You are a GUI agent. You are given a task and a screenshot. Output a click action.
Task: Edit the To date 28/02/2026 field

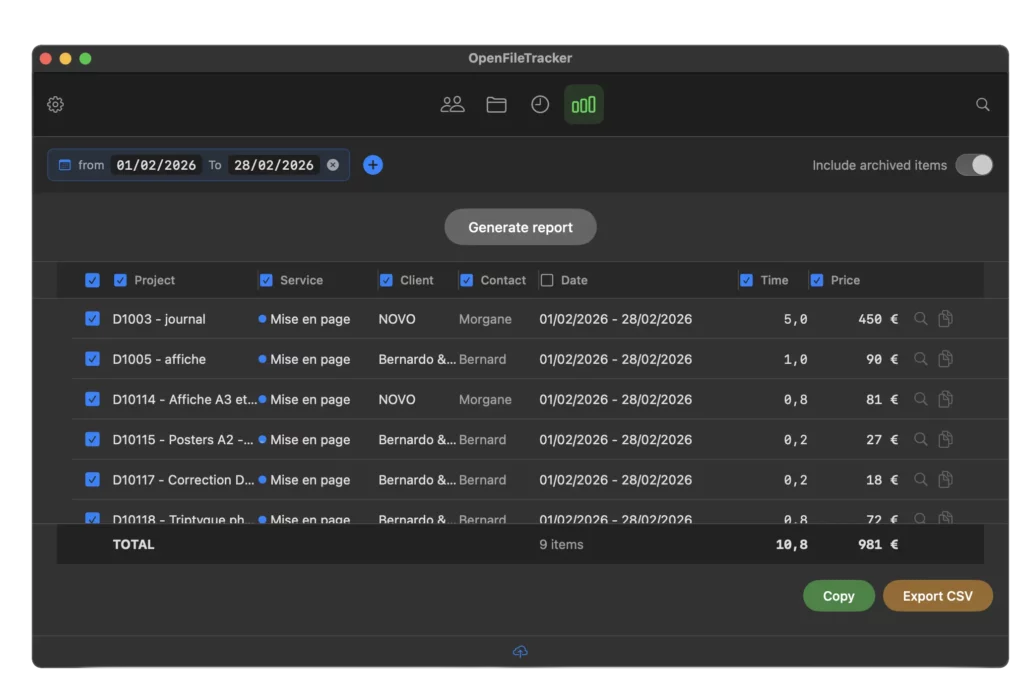click(x=274, y=165)
